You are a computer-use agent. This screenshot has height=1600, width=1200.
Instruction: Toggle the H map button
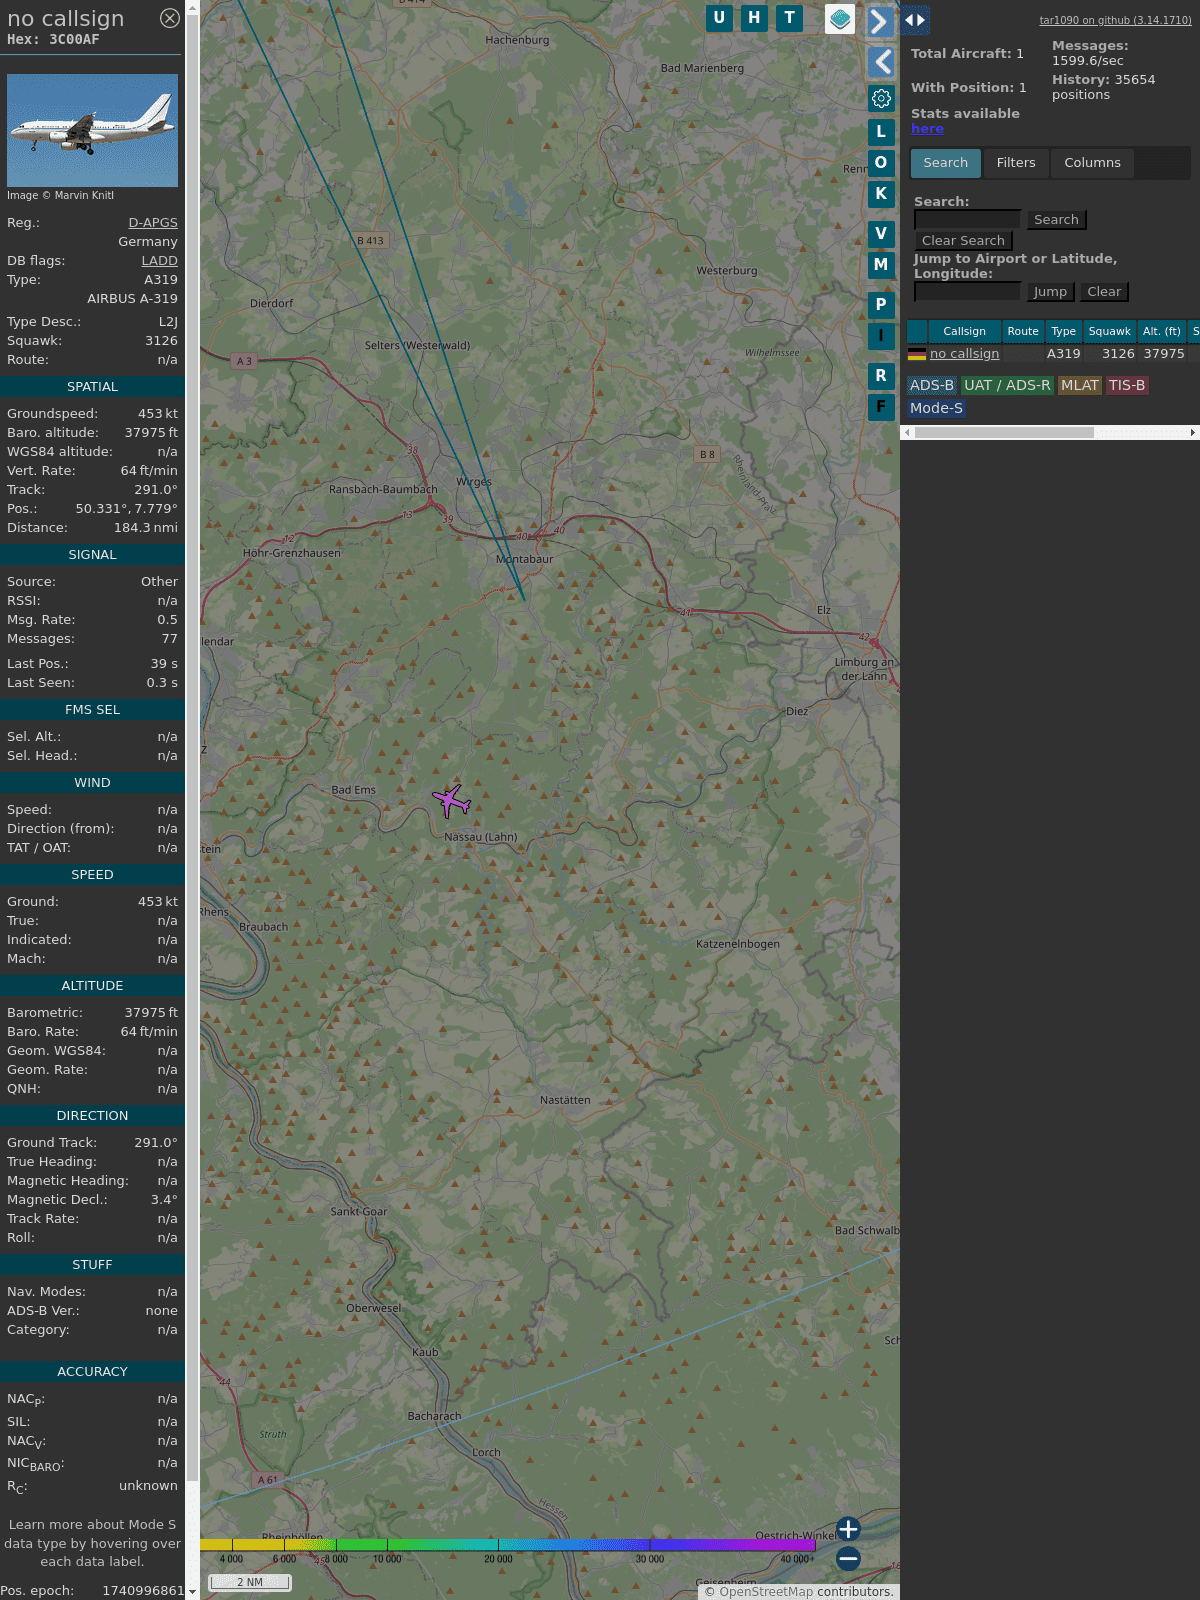[754, 18]
